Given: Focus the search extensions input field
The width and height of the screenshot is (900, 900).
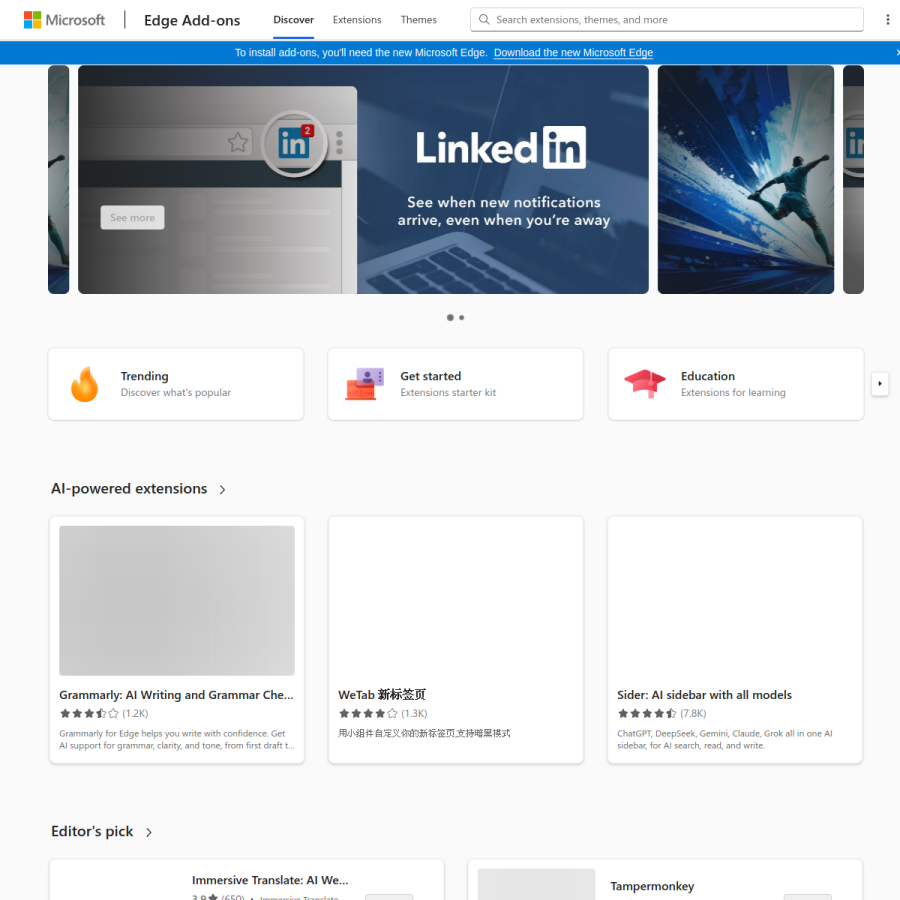Looking at the screenshot, I should 666,20.
